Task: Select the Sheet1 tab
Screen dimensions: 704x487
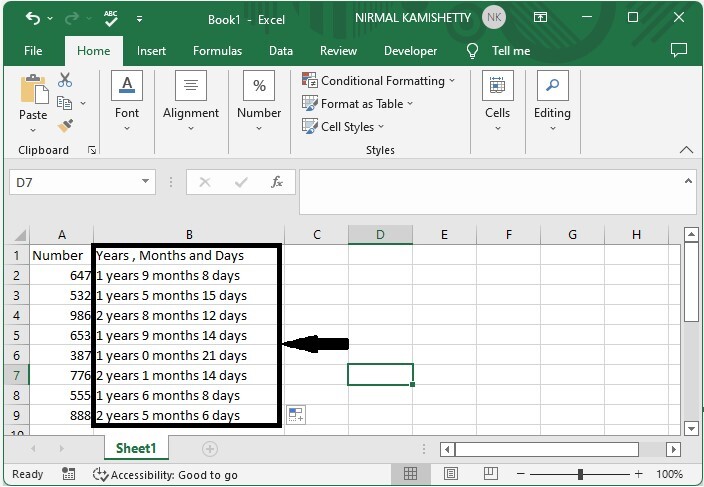Action: tap(136, 448)
